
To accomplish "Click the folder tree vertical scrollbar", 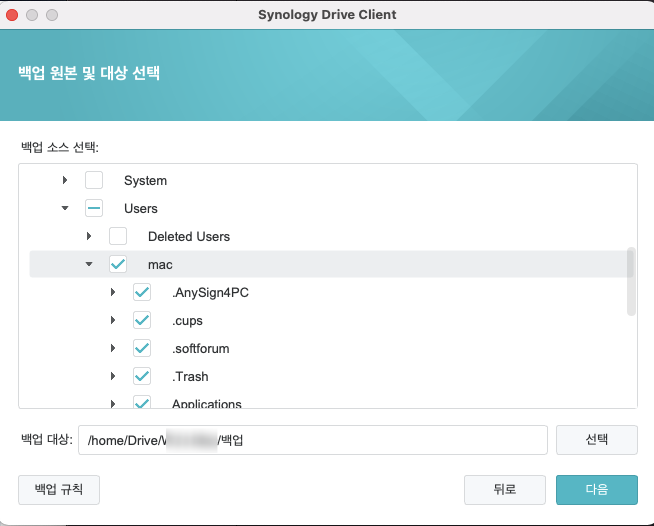I will 631,282.
